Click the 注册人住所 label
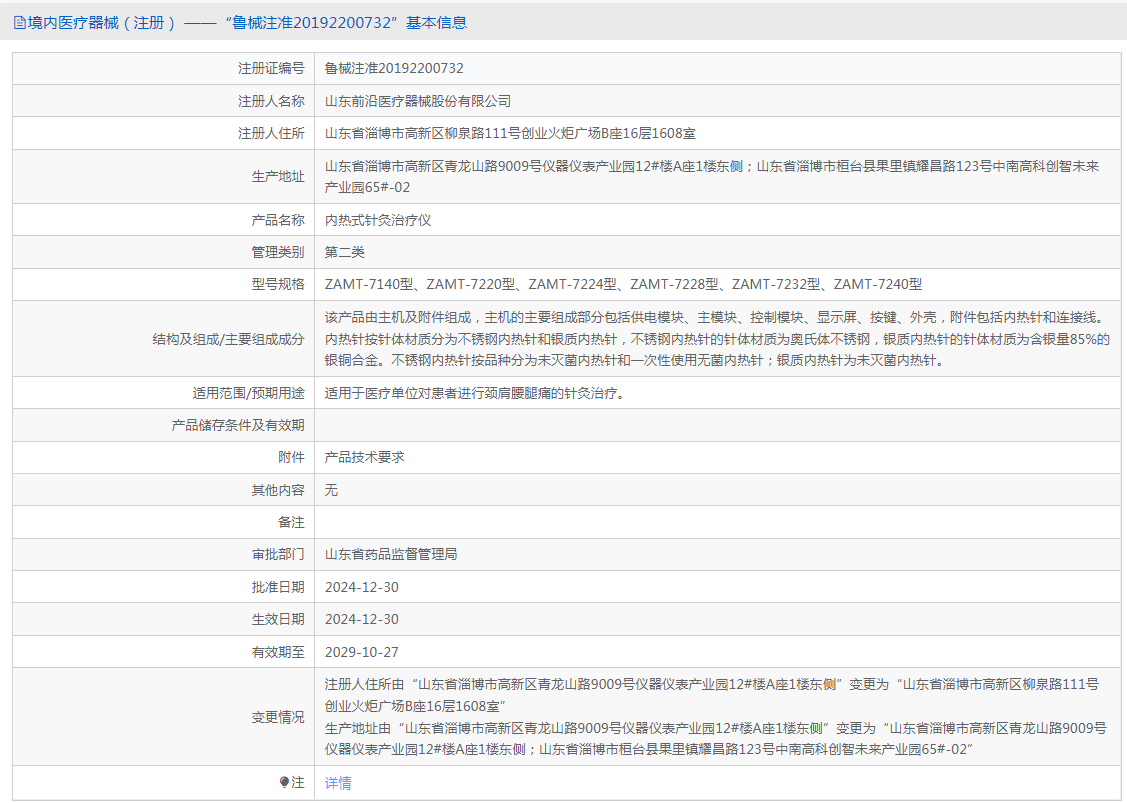Screen dimensions: 1127x803 point(271,133)
